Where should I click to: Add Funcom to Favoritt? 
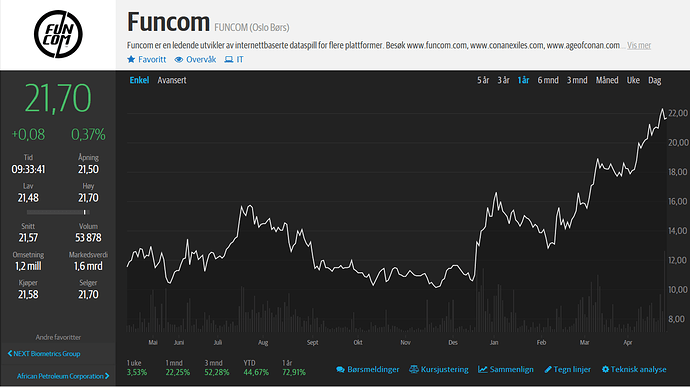tap(152, 59)
